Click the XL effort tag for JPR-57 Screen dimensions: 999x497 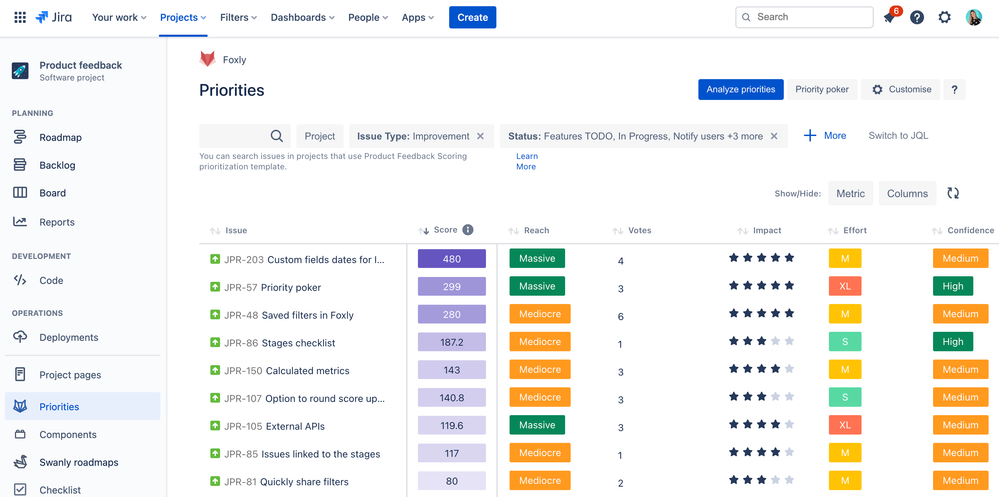(x=845, y=287)
